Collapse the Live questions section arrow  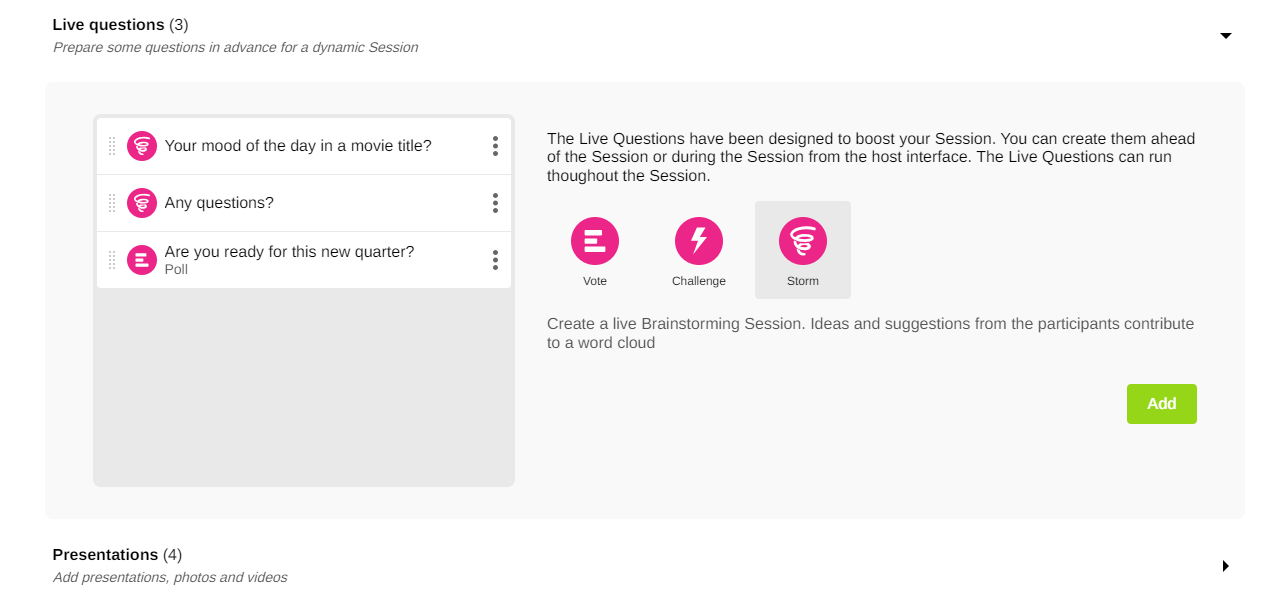click(1225, 36)
